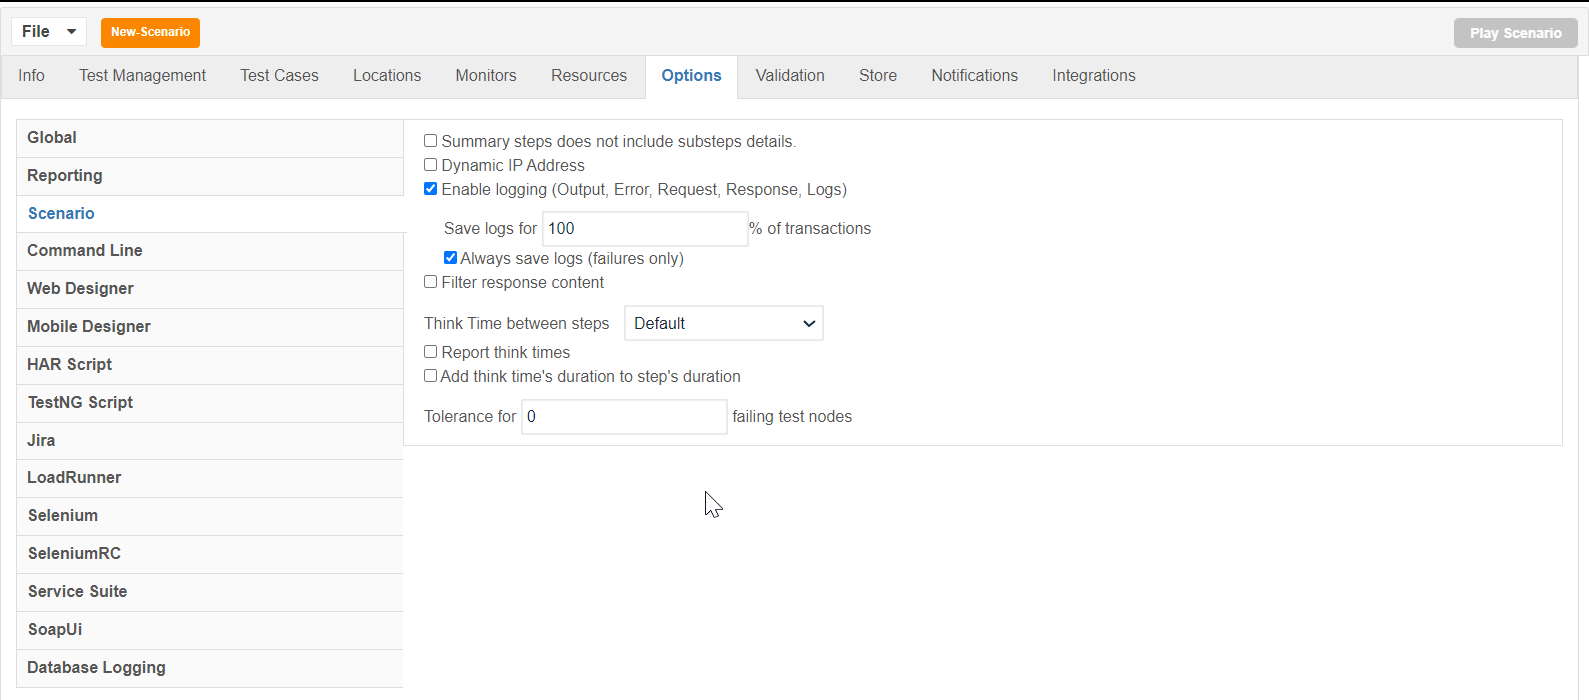Select Jira in the options list

coord(210,441)
